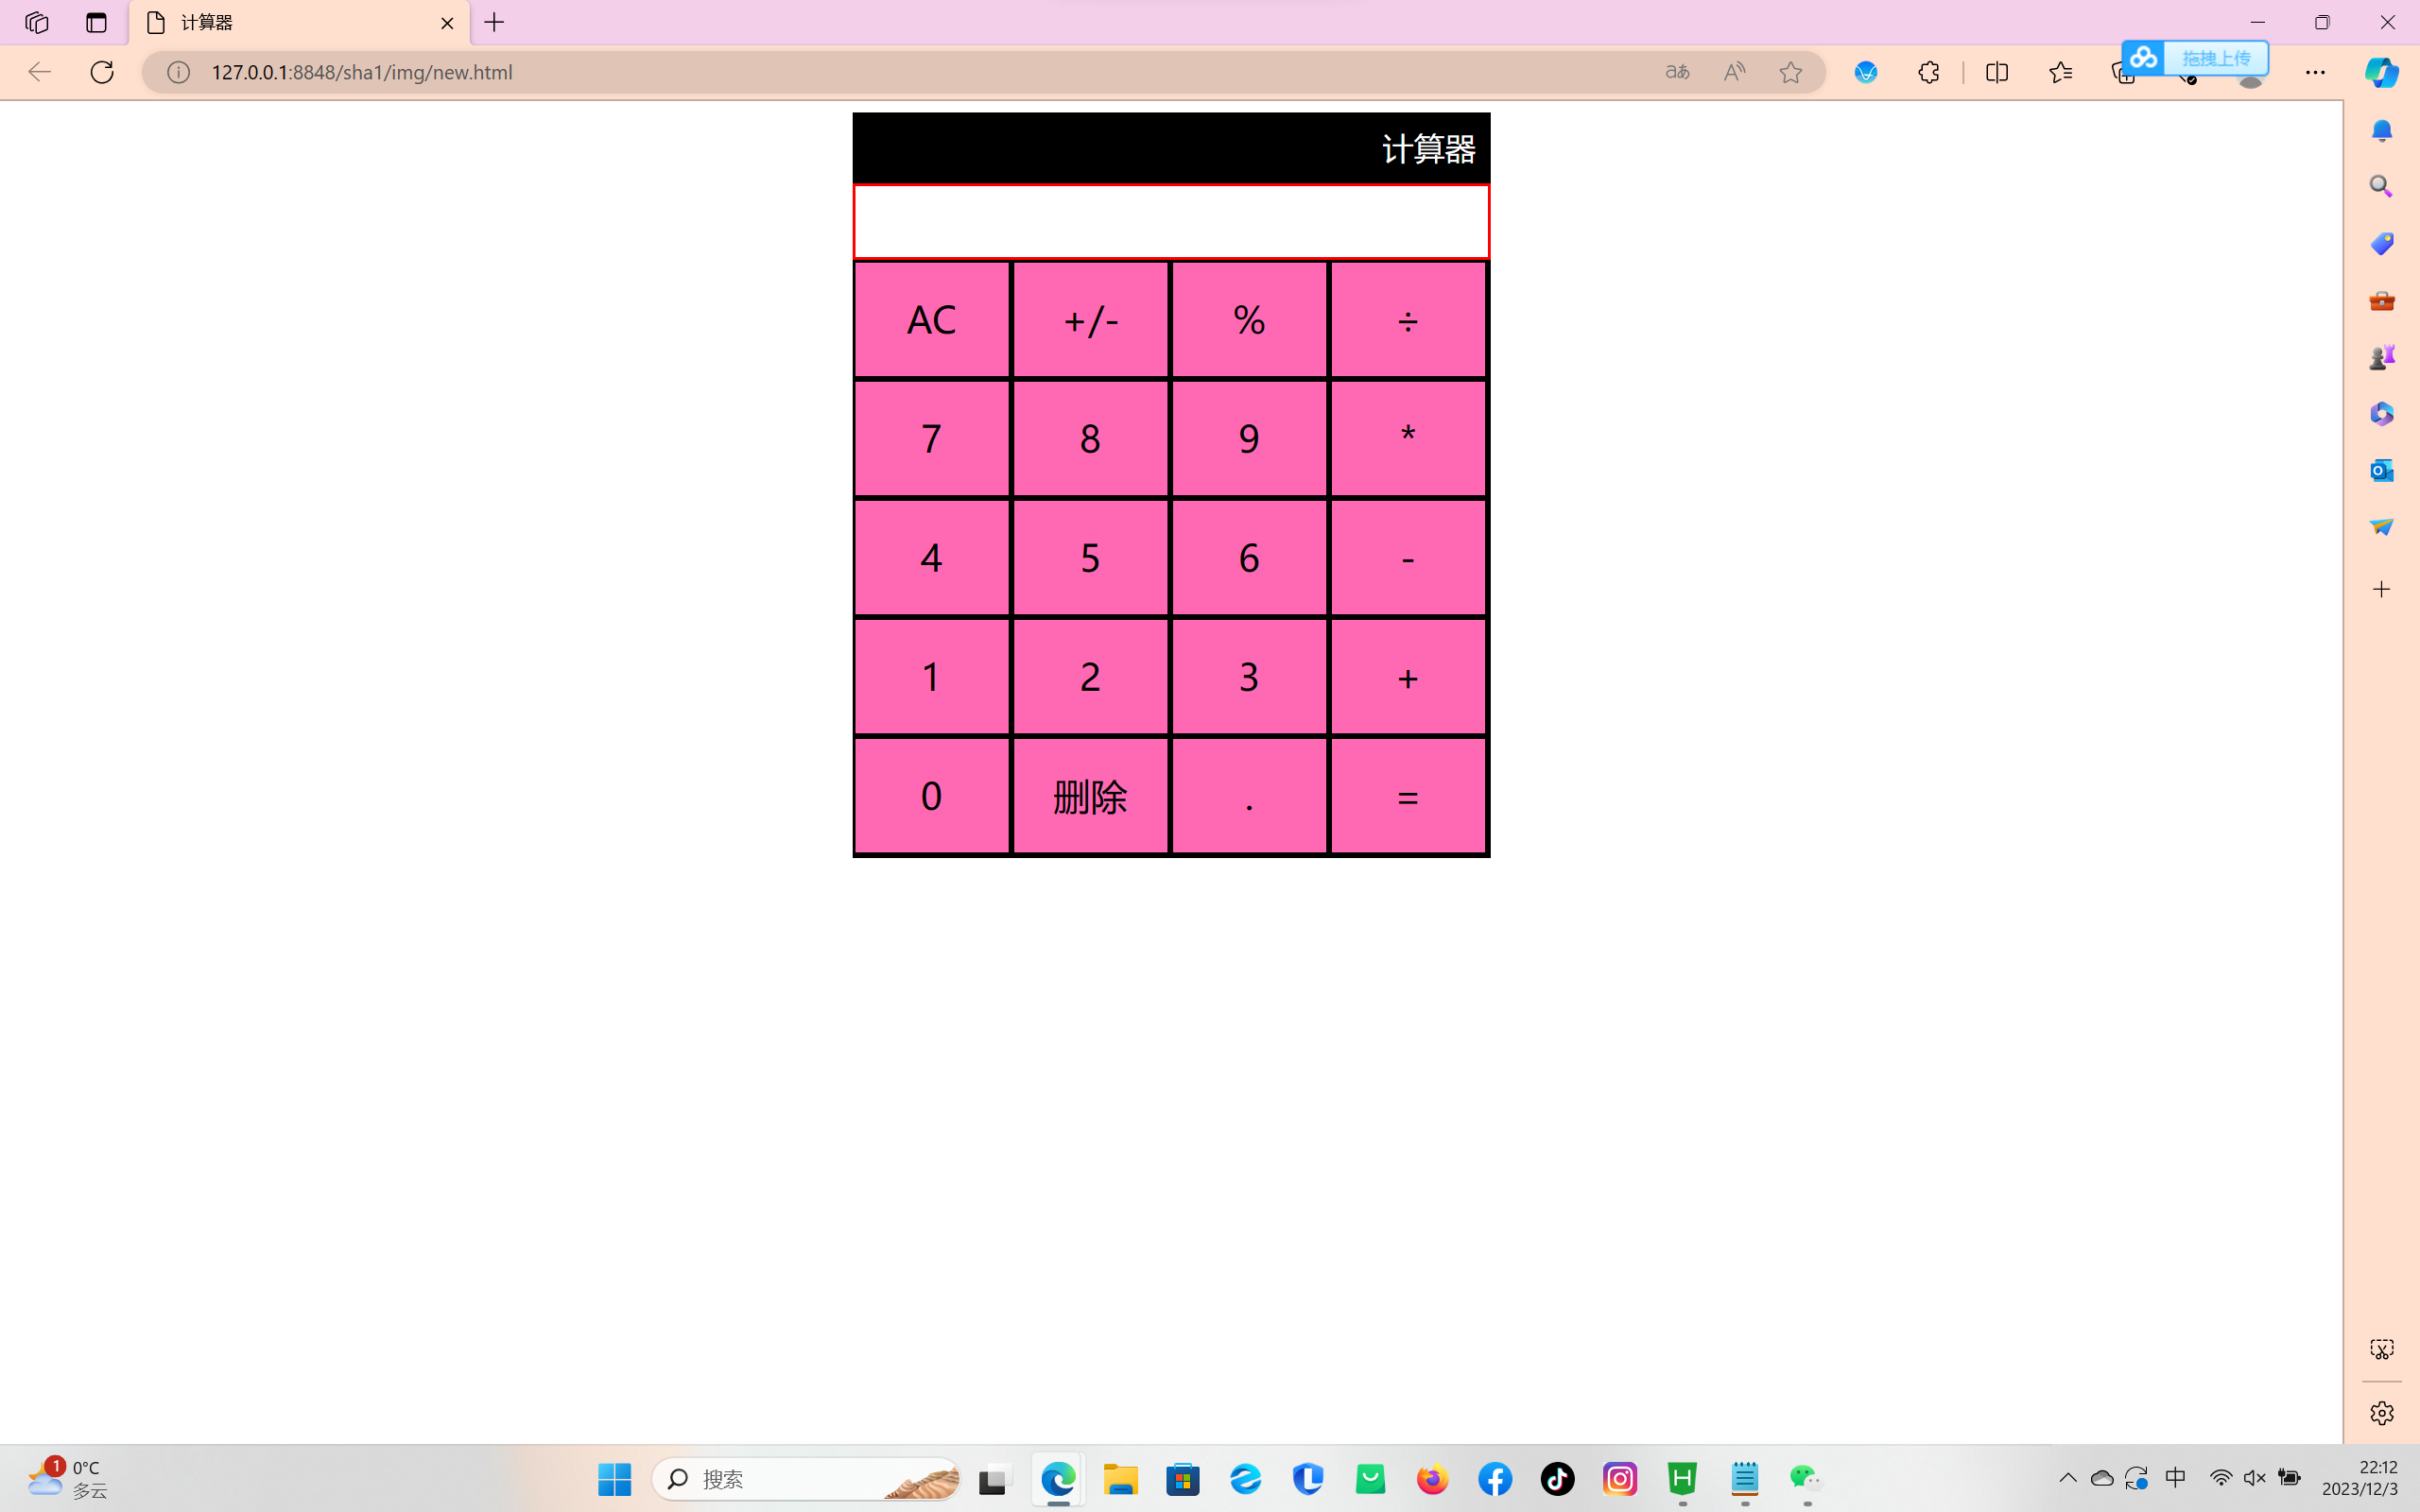Open sidebar settings gear icon

pyautogui.click(x=2381, y=1412)
